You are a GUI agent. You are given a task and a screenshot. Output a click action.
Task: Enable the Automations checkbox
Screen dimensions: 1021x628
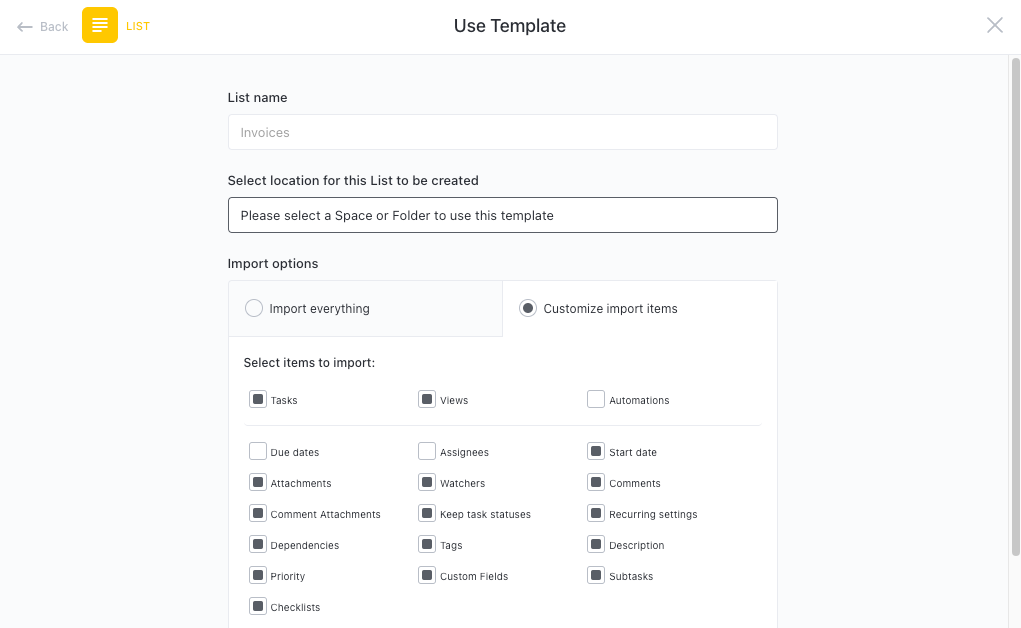[x=597, y=398]
